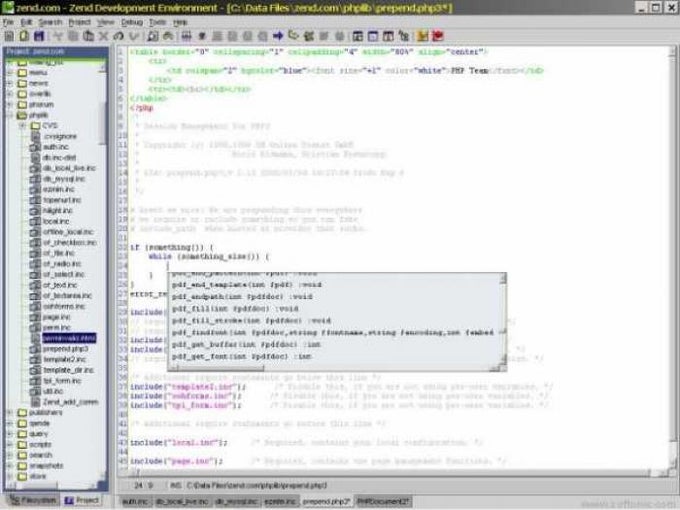This screenshot has width=680, height=510.
Task: Click the INS indicator in status bar
Action: (175, 486)
